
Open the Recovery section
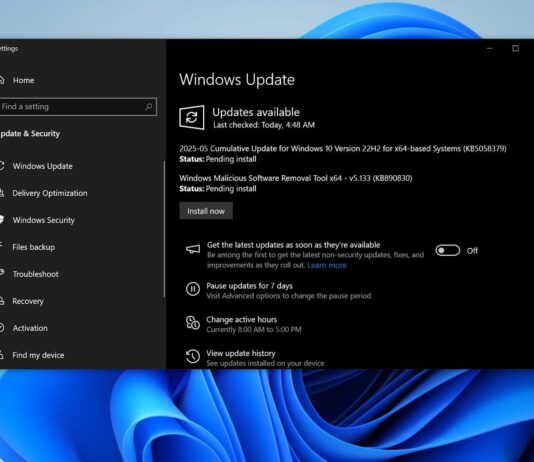pyautogui.click(x=28, y=301)
